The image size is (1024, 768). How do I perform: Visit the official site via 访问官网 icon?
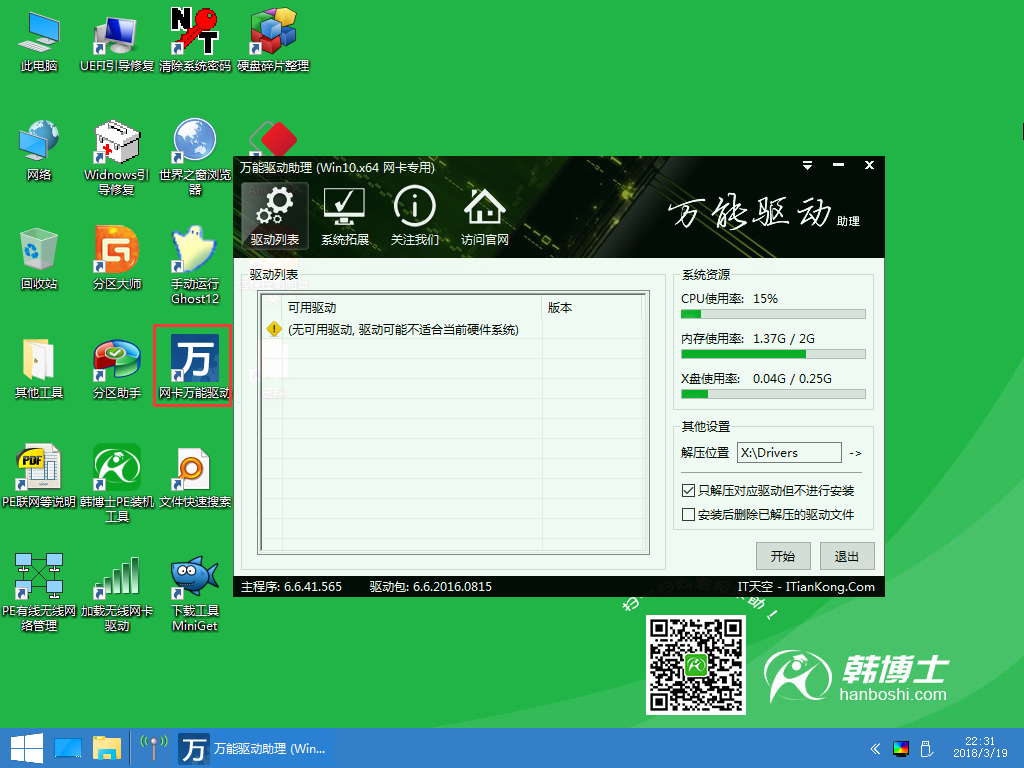click(484, 214)
